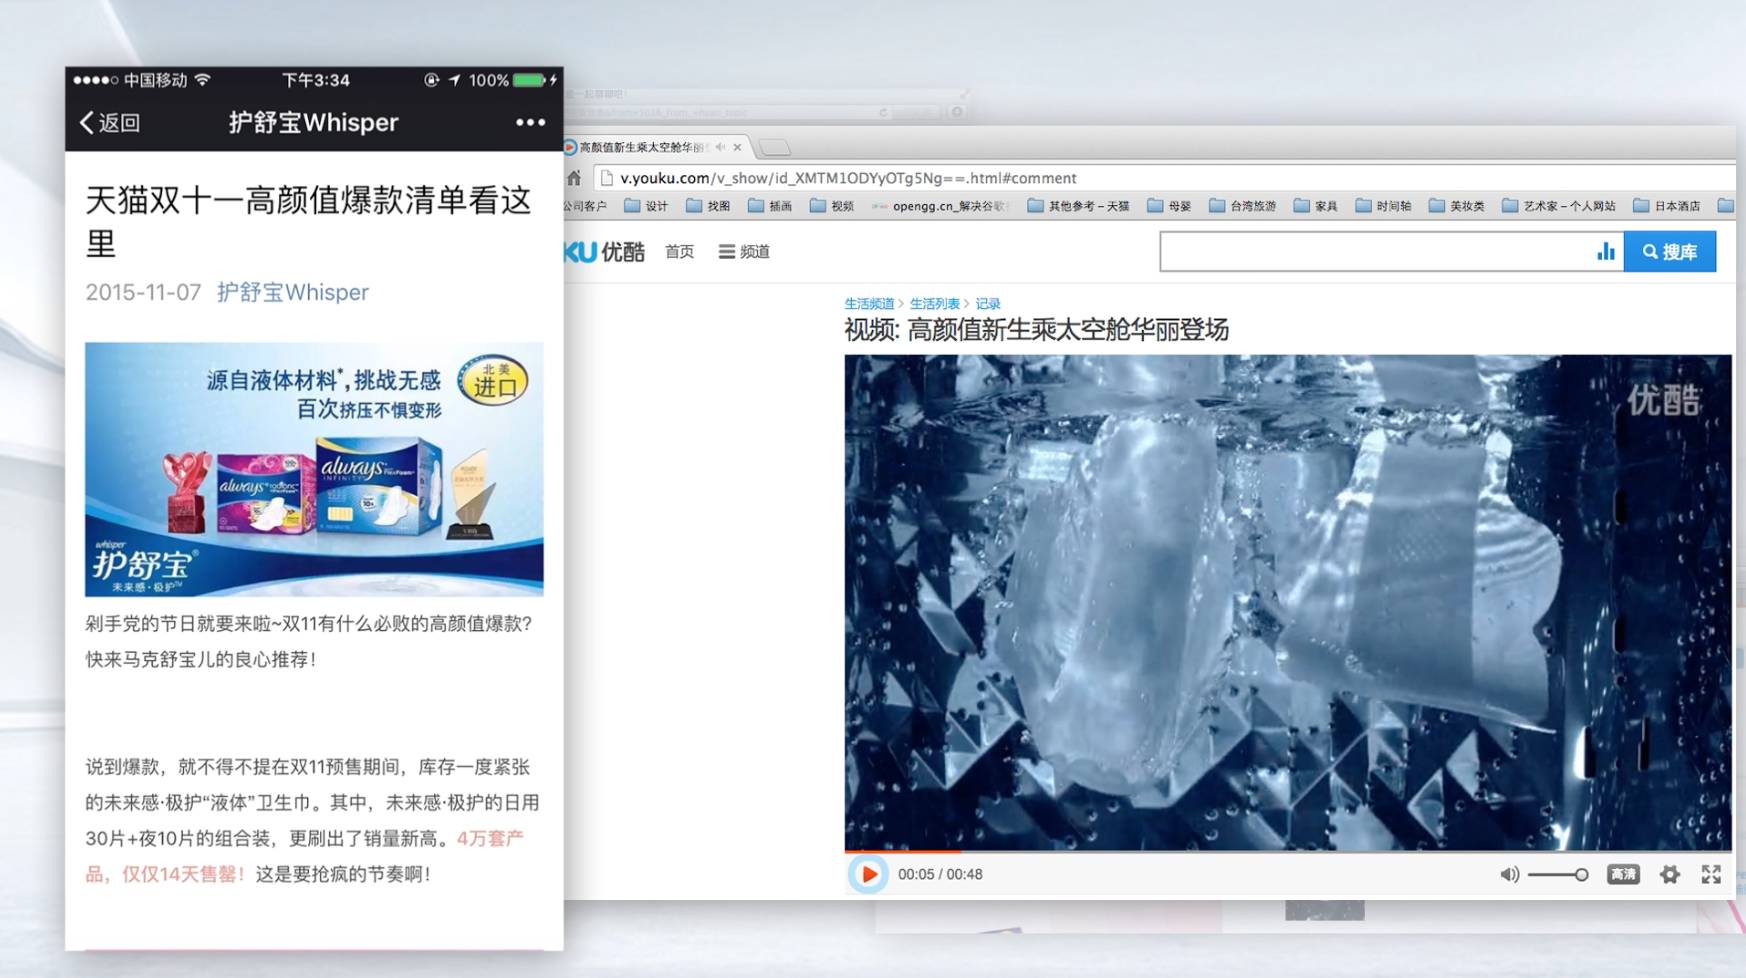Close the Youku browser tab
The image size is (1746, 978).
[738, 147]
